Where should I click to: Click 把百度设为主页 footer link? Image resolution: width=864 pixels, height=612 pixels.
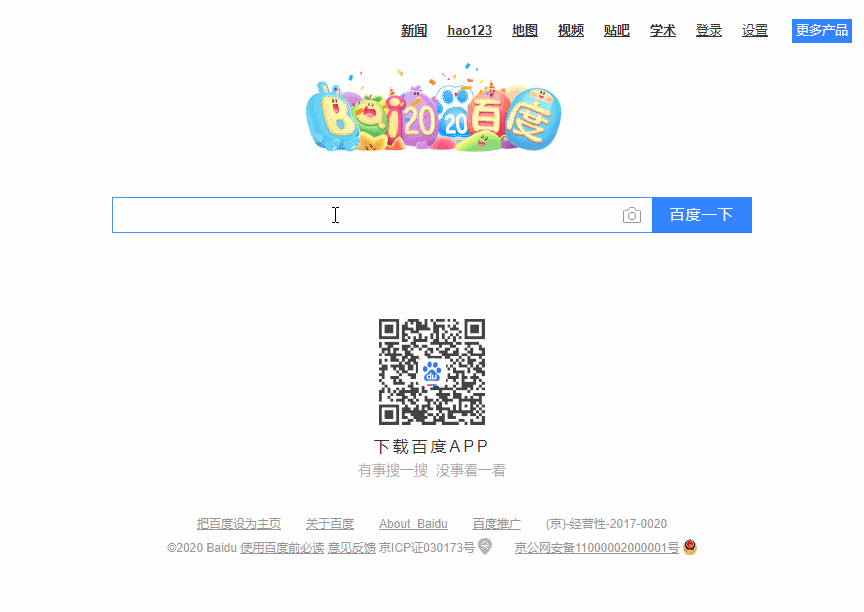click(x=239, y=524)
